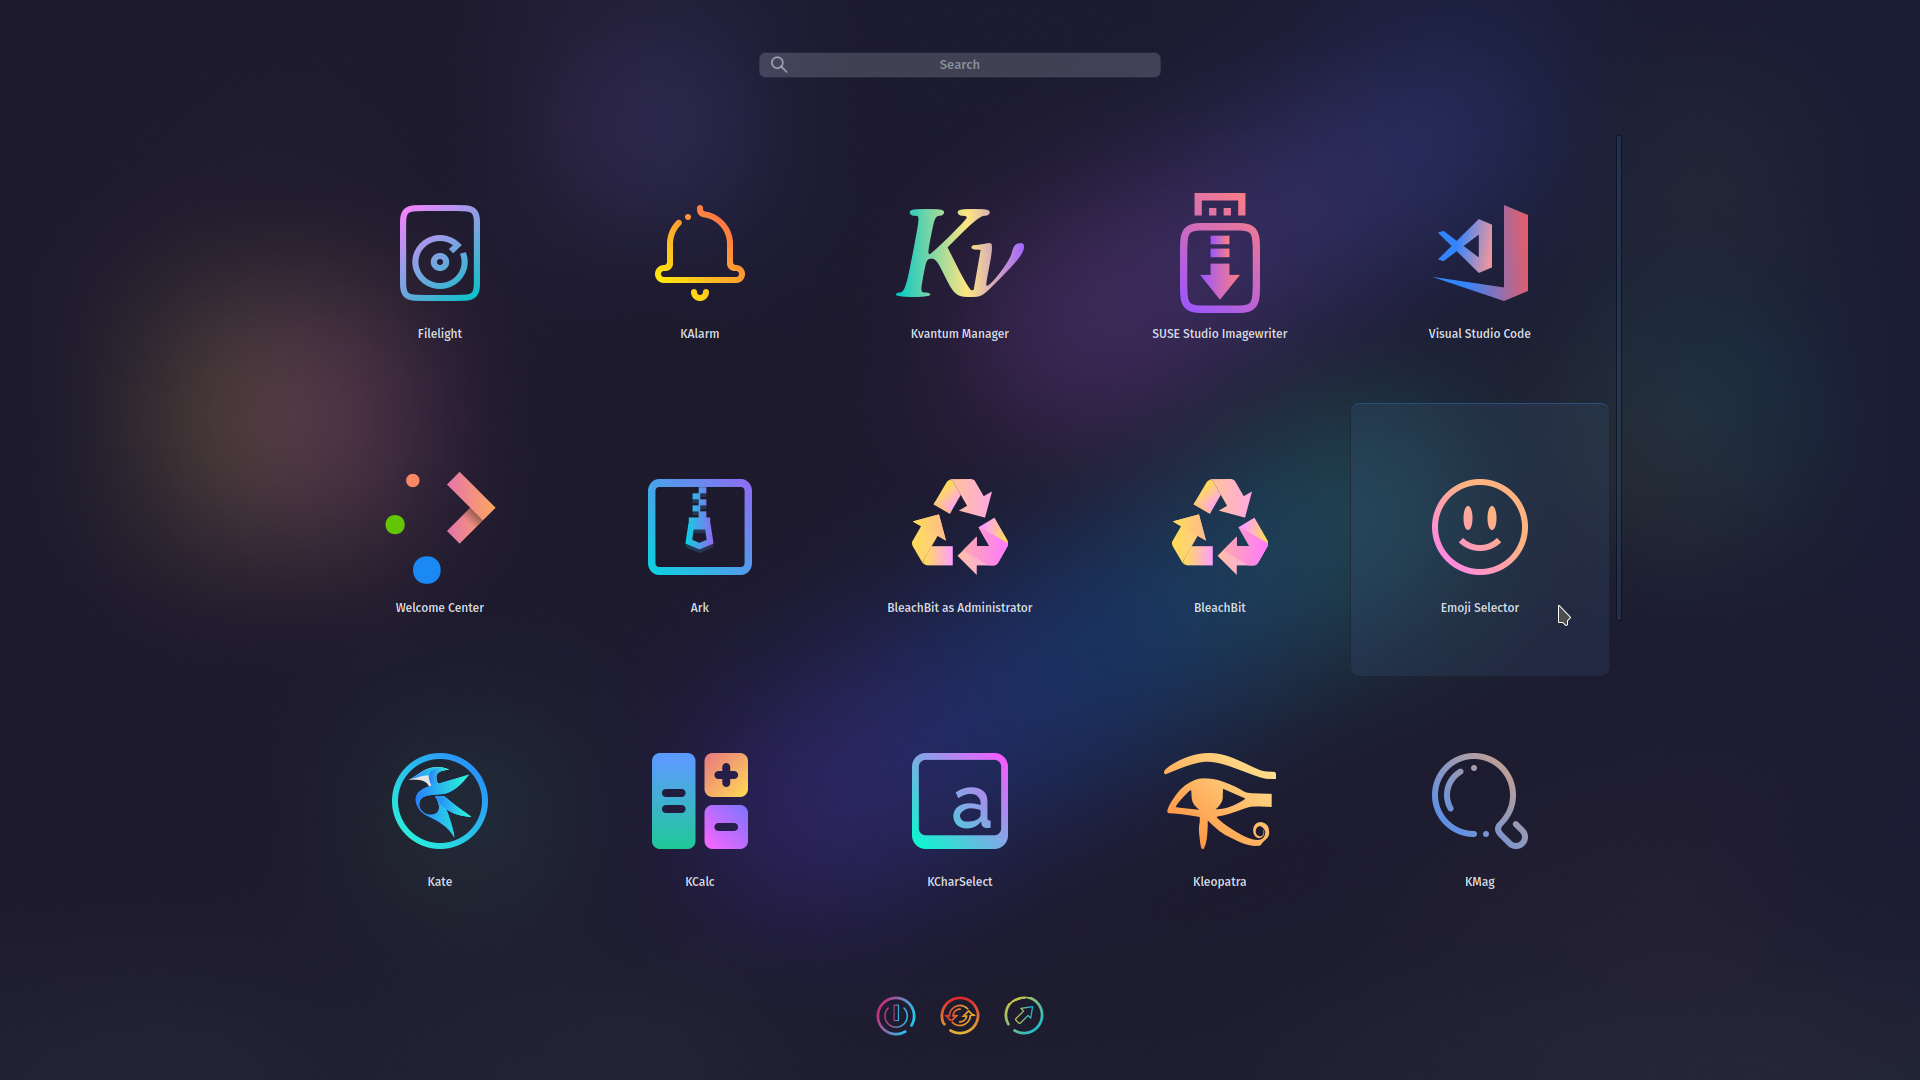
Task: Click the reboot button with circular arrows
Action: coord(960,1016)
